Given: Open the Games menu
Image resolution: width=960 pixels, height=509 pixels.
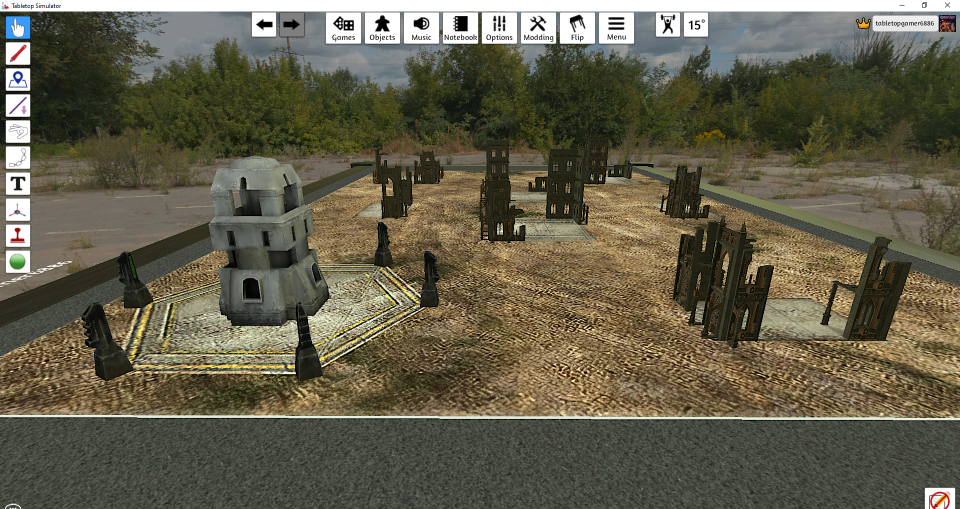Looking at the screenshot, I should [343, 28].
